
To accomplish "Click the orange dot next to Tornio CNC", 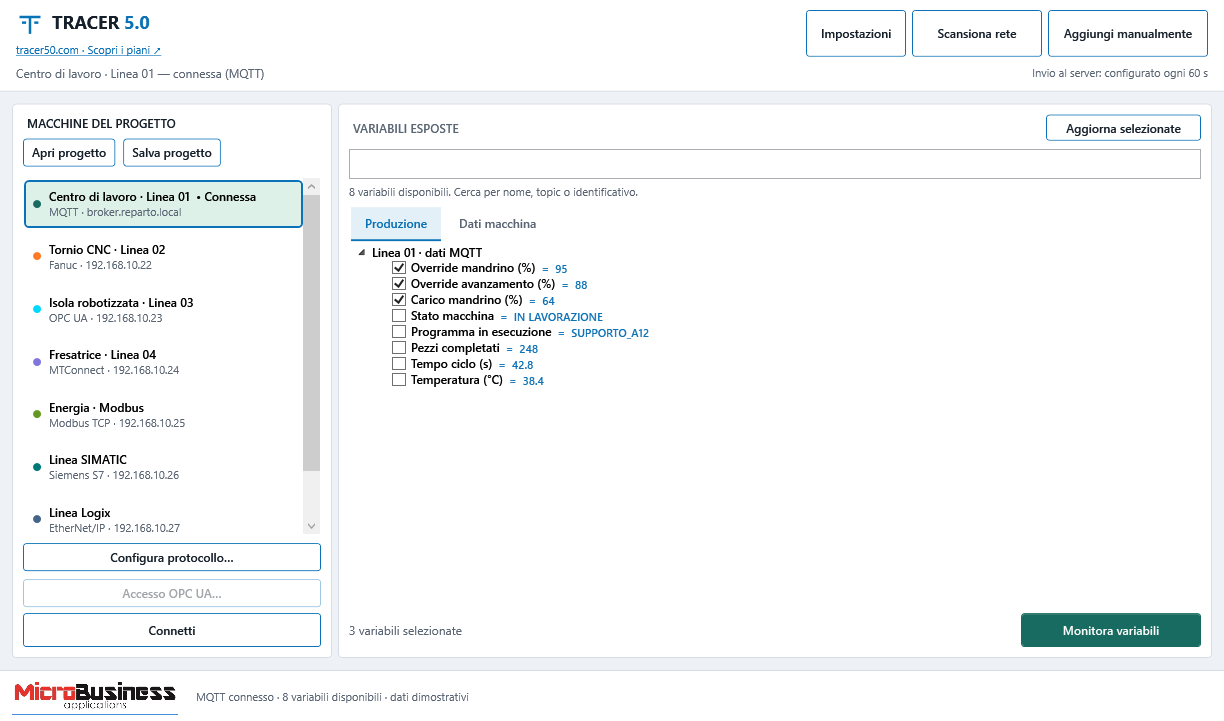I will pyautogui.click(x=37, y=257).
